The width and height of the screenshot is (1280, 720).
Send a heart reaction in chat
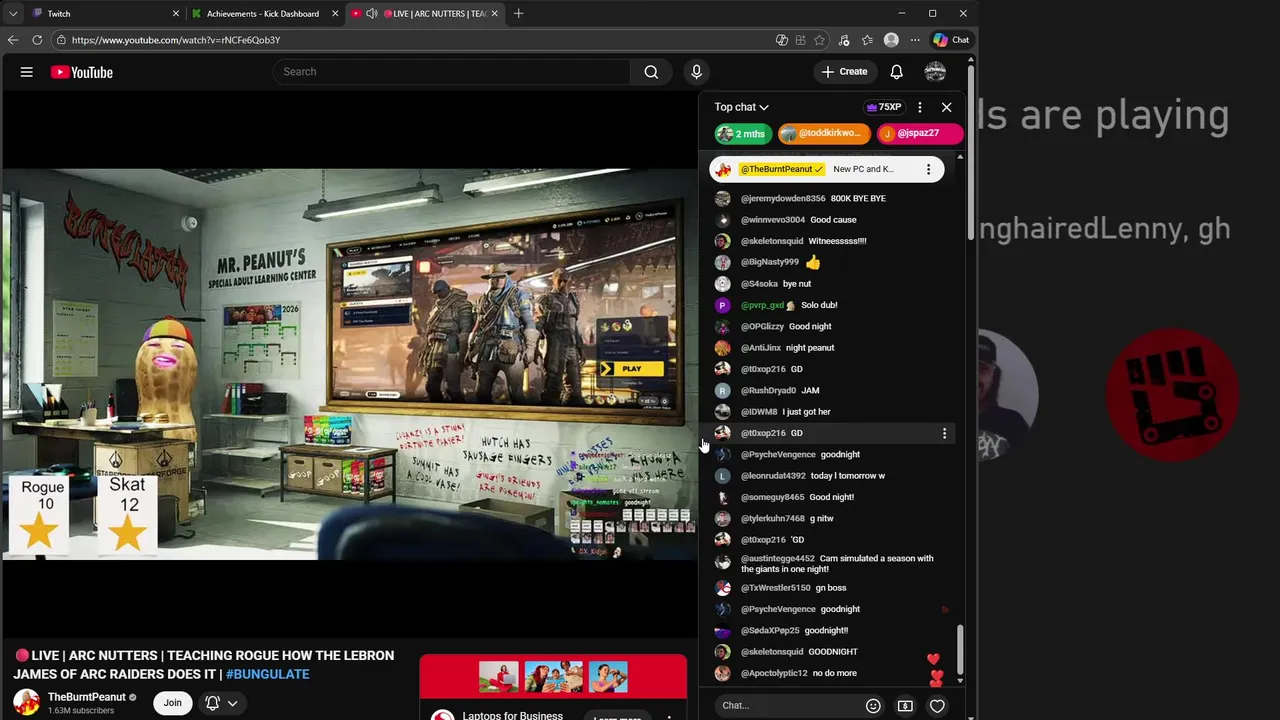pos(937,706)
